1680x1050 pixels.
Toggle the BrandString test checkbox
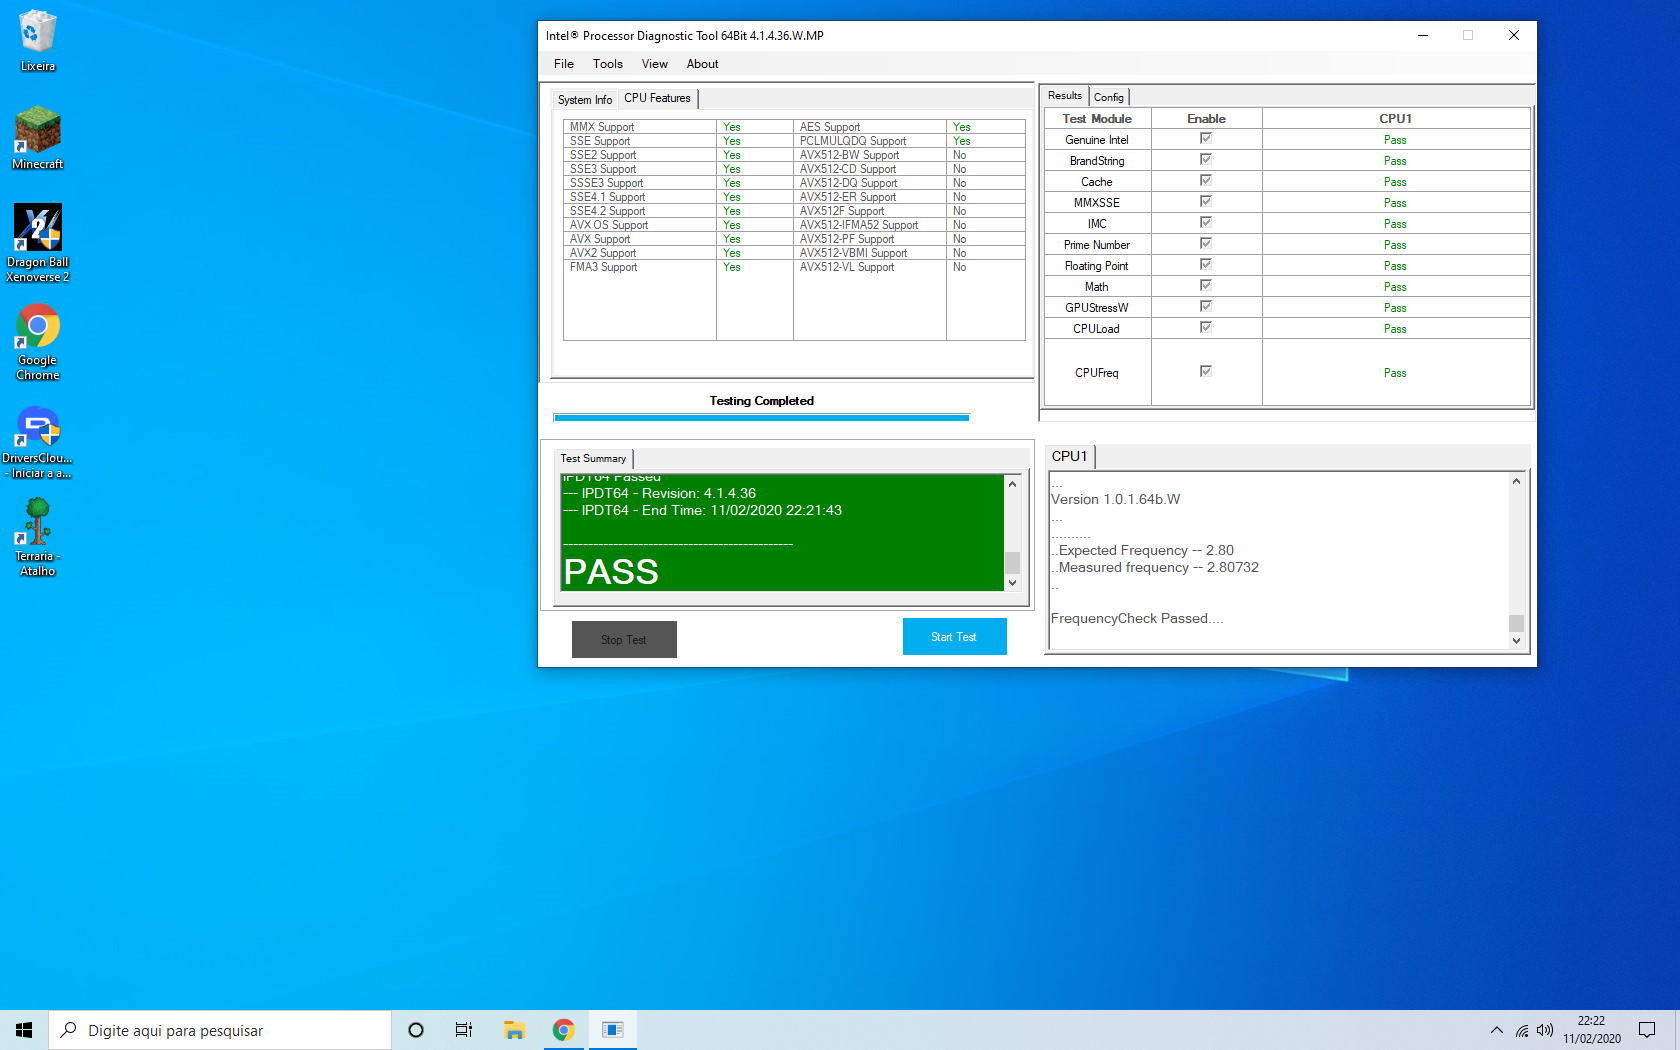(1206, 160)
